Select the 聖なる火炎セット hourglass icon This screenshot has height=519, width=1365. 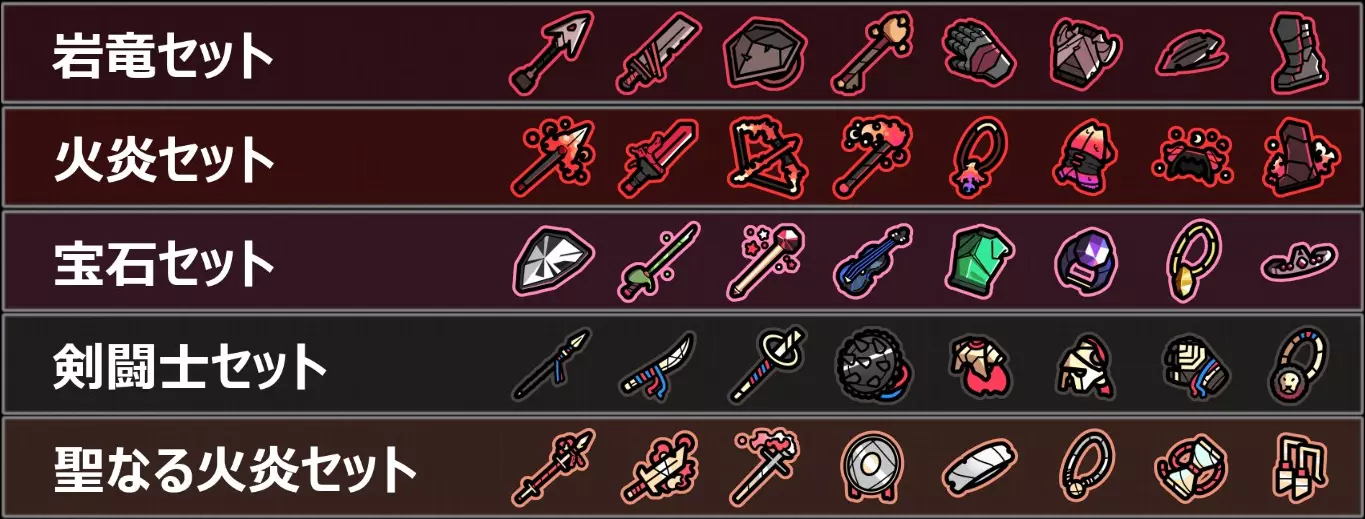click(x=1191, y=469)
